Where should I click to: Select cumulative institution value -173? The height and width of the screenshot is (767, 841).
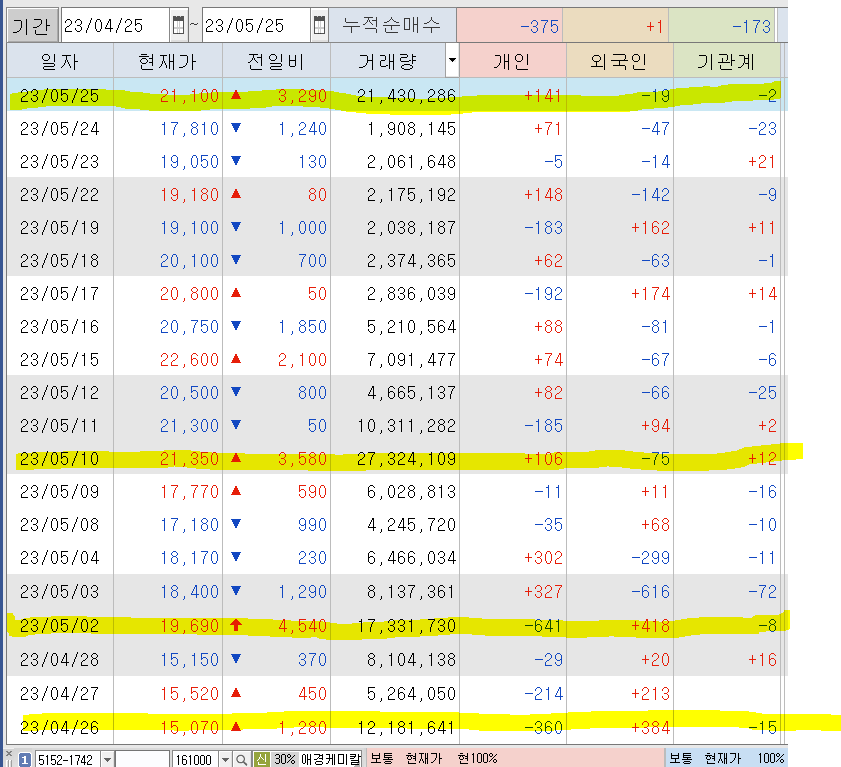(x=751, y=26)
